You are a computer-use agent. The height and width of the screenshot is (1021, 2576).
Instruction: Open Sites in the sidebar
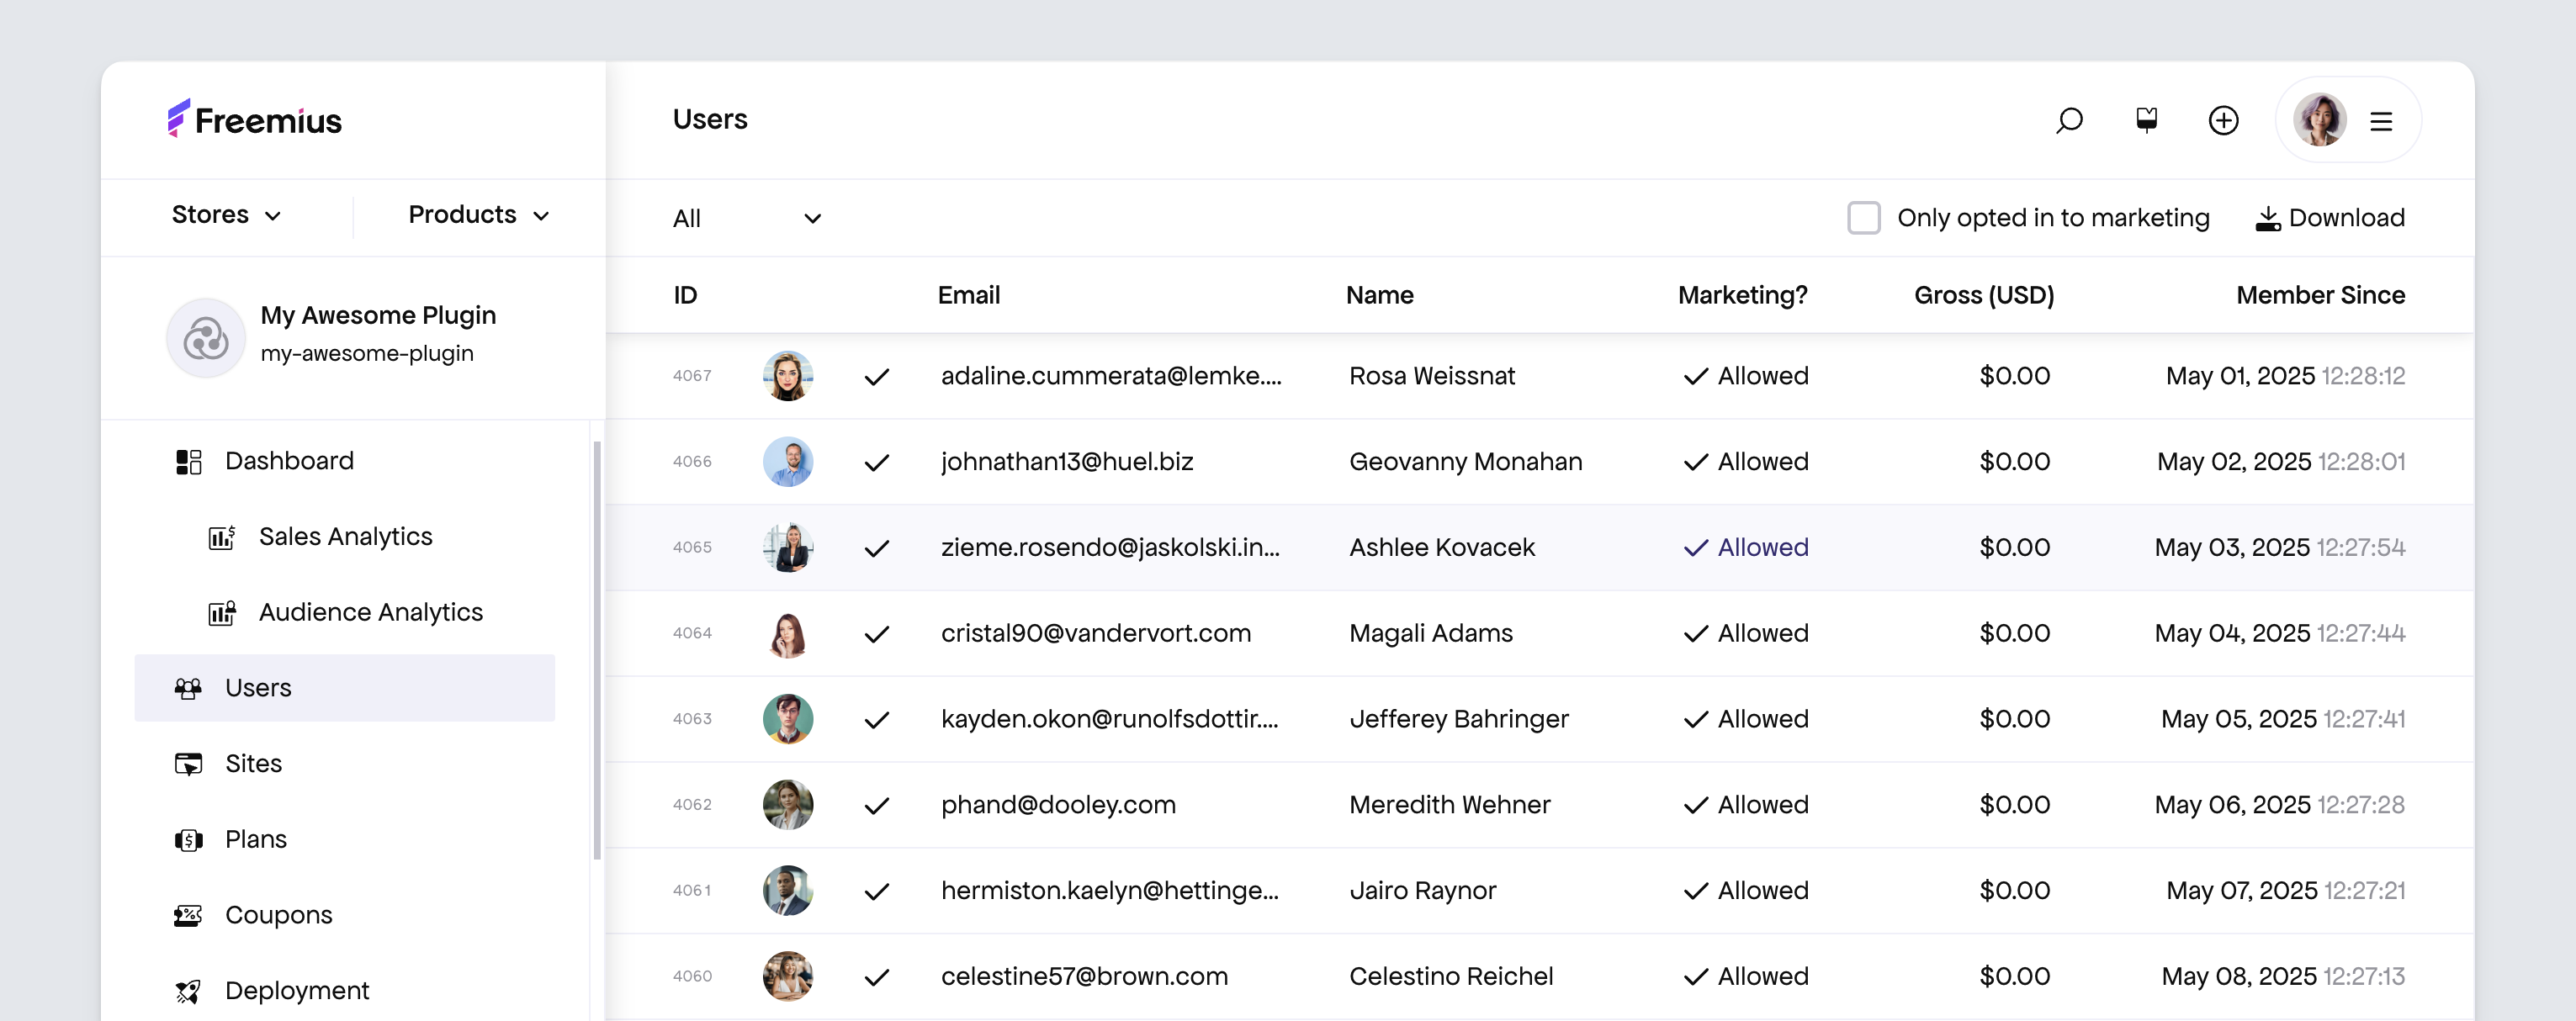(344, 764)
